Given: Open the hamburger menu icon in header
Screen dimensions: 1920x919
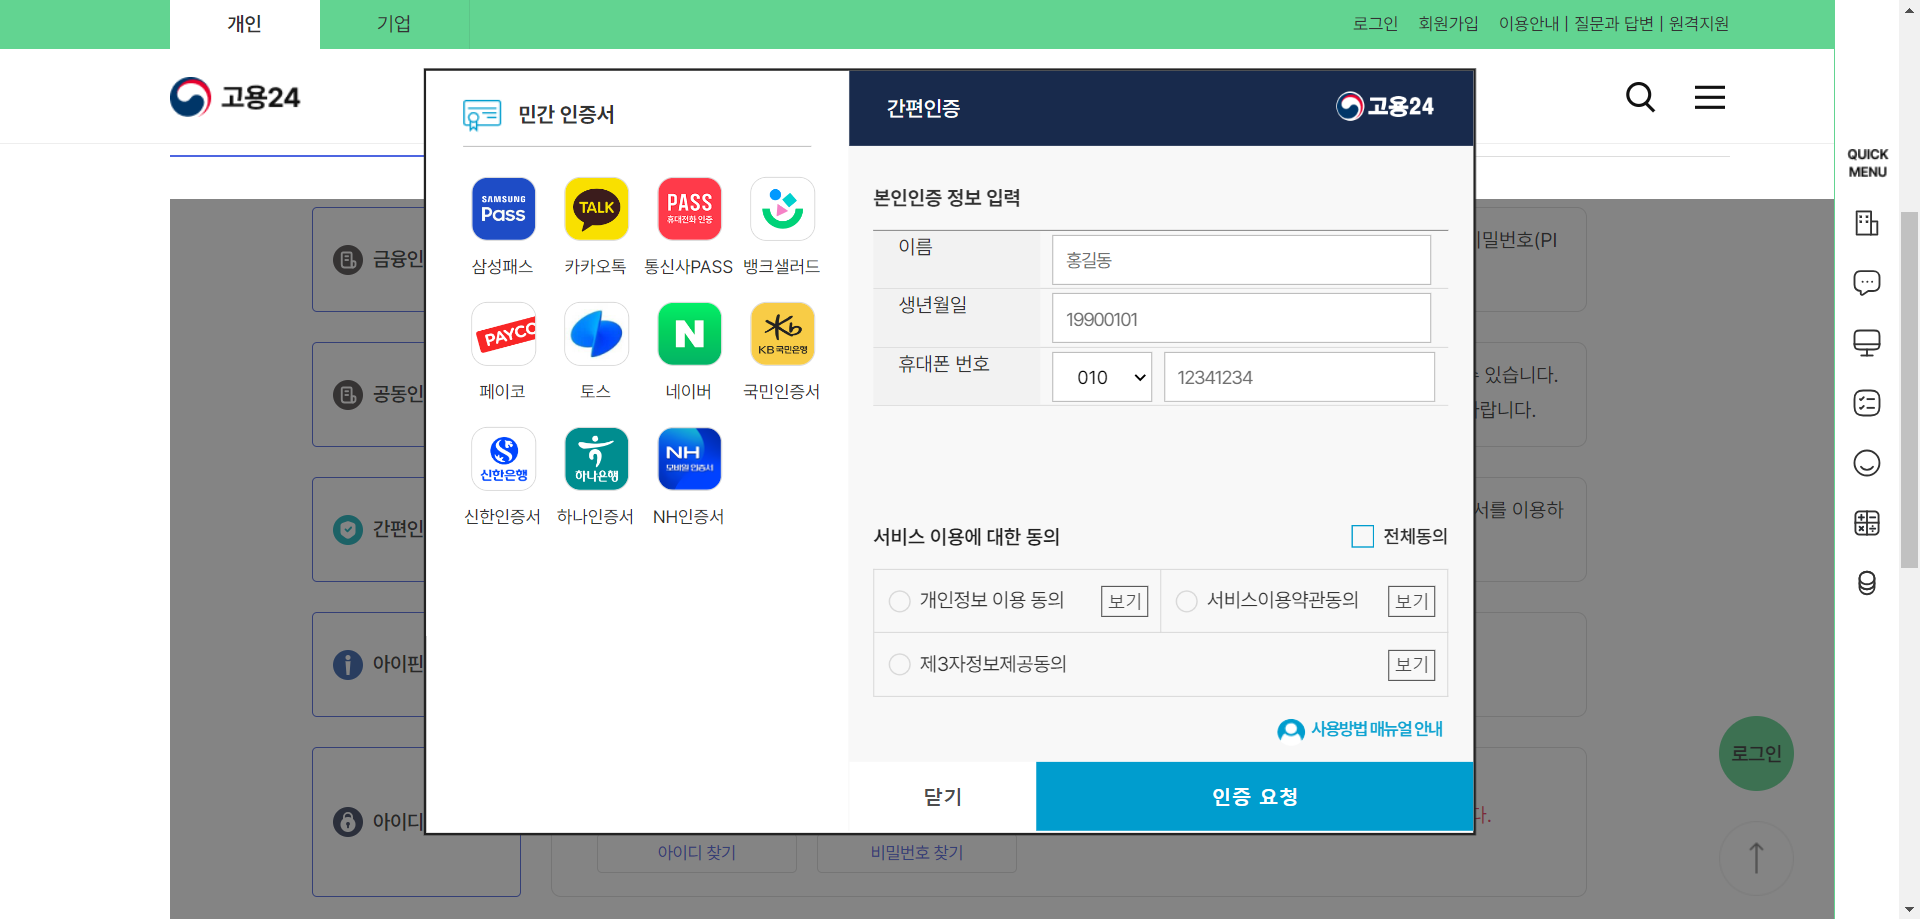Looking at the screenshot, I should (x=1710, y=97).
